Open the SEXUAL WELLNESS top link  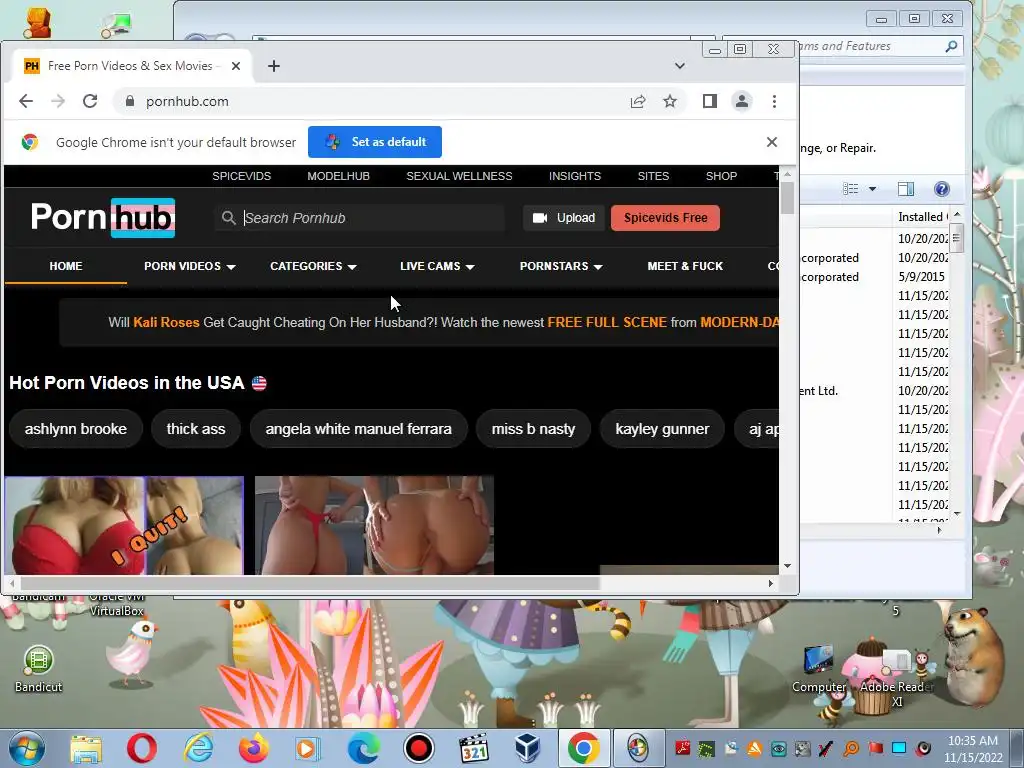pos(459,176)
